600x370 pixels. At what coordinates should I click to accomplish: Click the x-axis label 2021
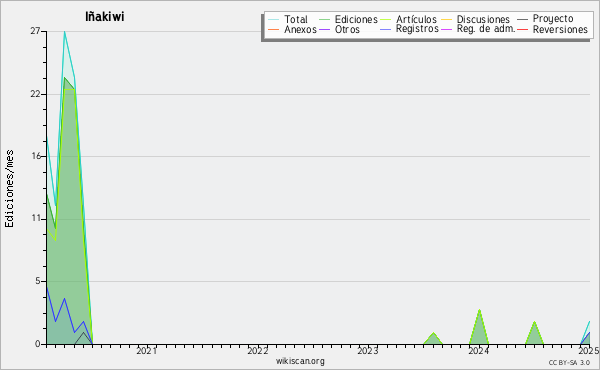pyautogui.click(x=147, y=351)
